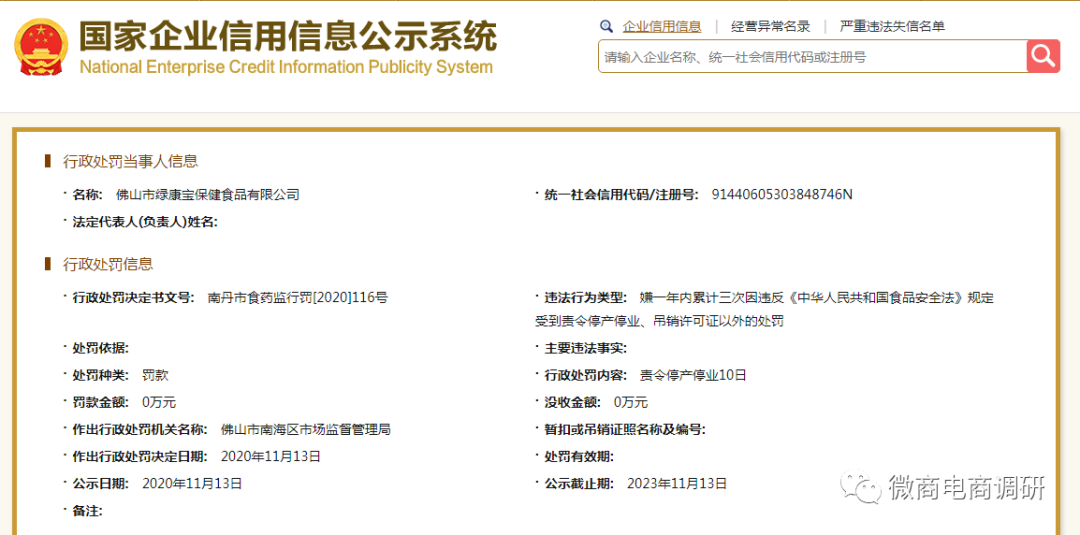This screenshot has width=1080, height=535.
Task: Click the penalty authority 佛山市南海区市场监督管理局
Action: tap(305, 429)
